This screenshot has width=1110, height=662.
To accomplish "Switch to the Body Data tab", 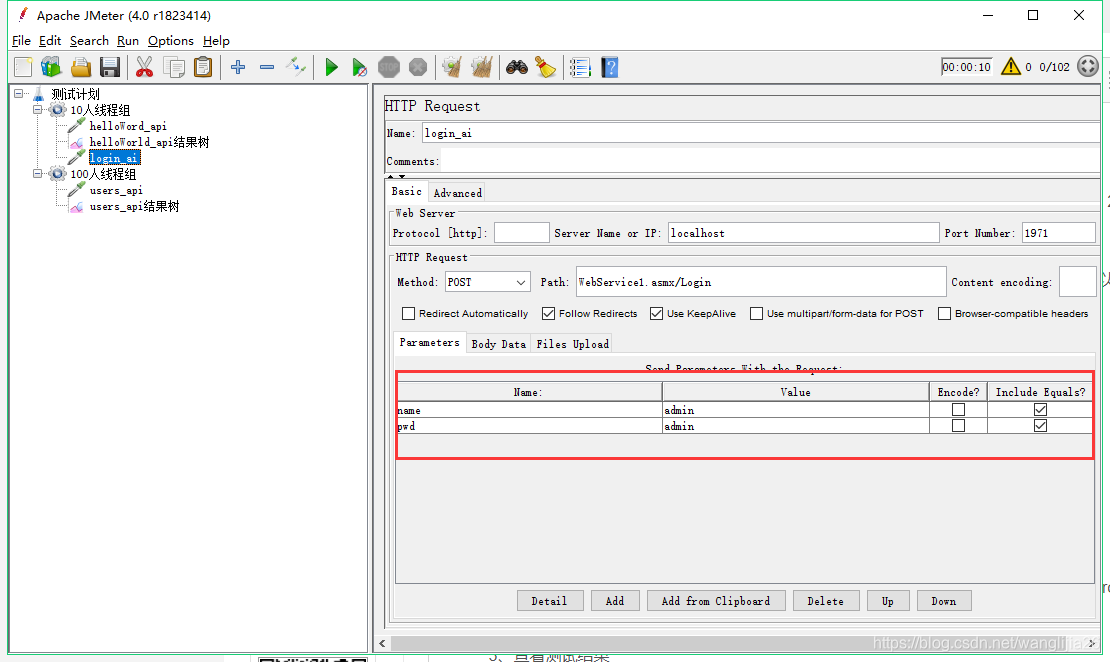I will pos(498,343).
